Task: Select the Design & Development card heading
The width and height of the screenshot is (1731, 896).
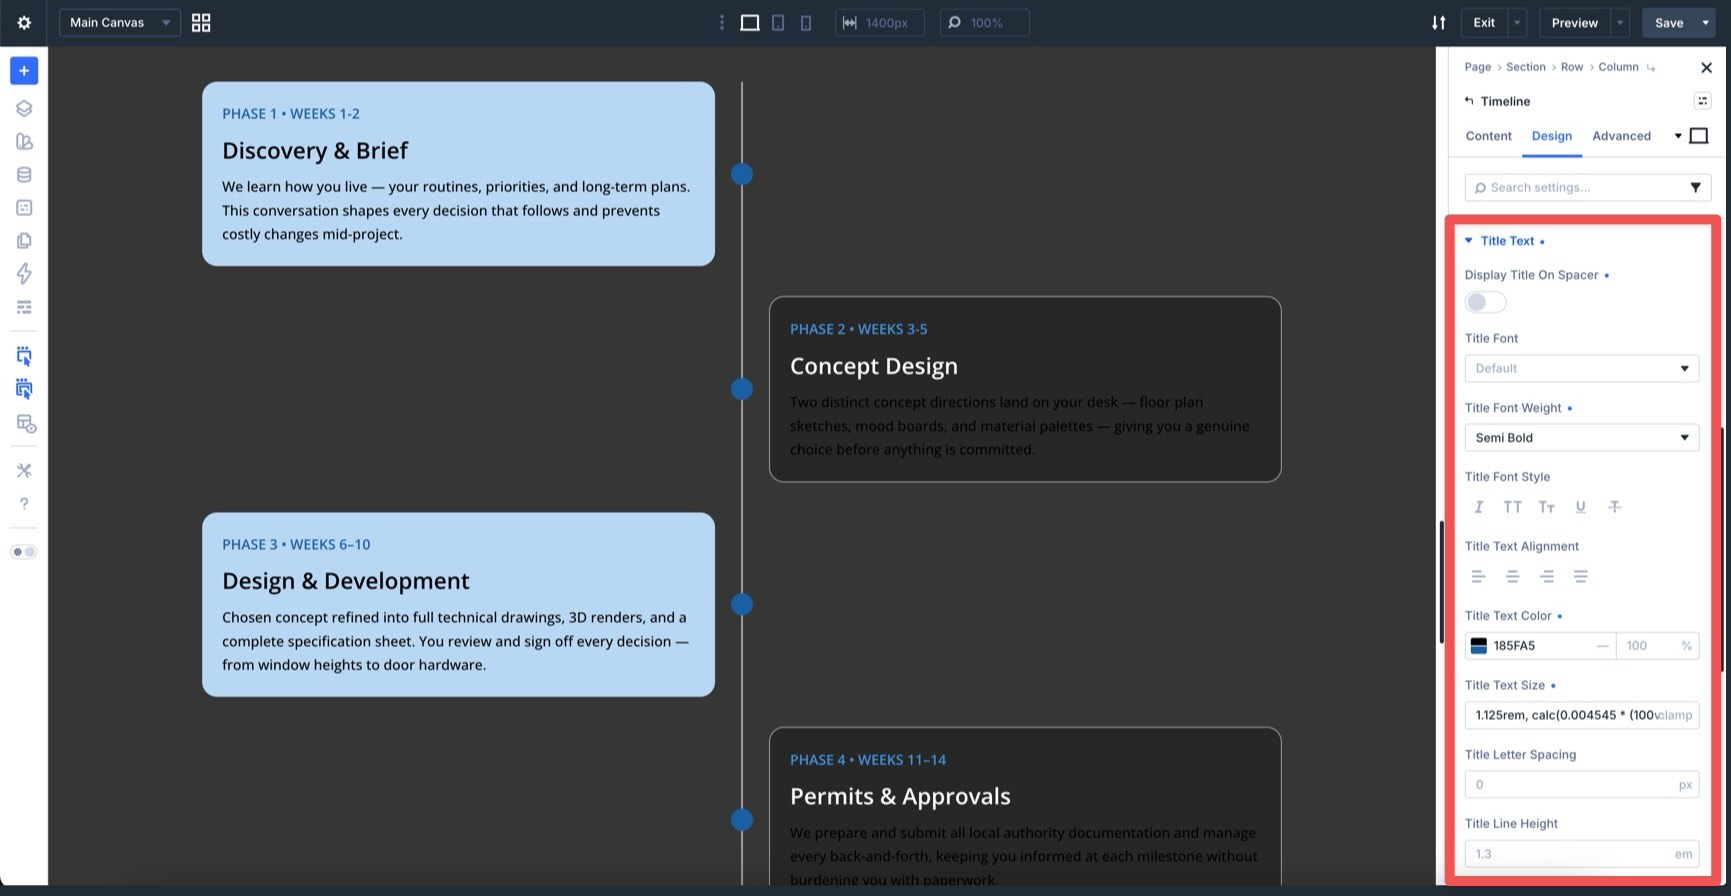Action: [345, 581]
